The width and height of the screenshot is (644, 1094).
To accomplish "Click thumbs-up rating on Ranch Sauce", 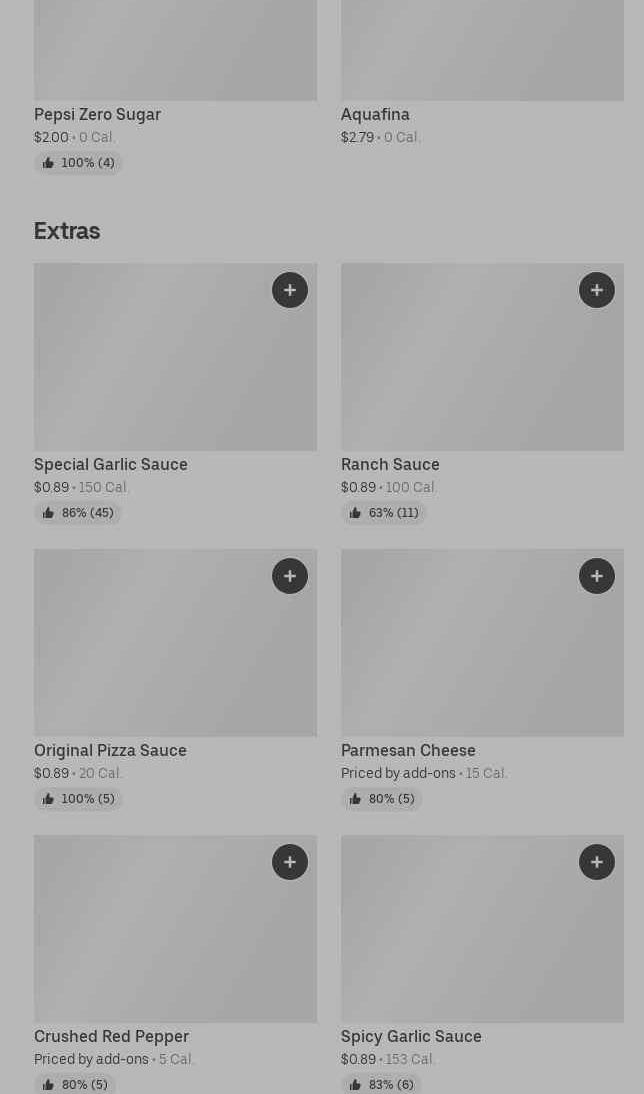I will point(384,513).
